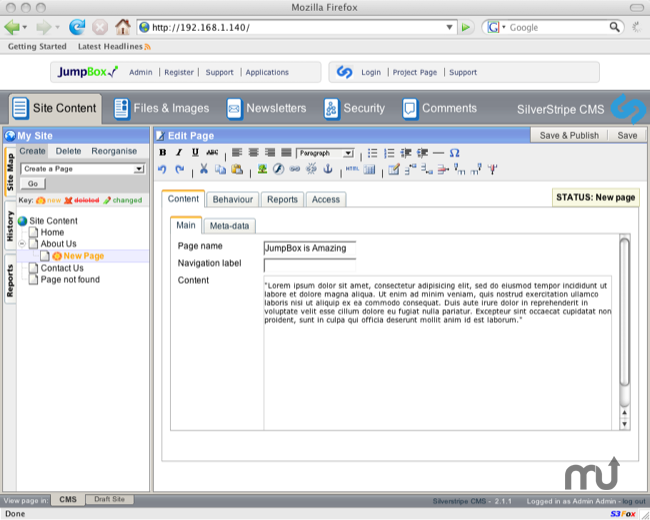Image resolution: width=650 pixels, height=520 pixels.
Task: Remove link with unlink icon
Action: point(311,169)
